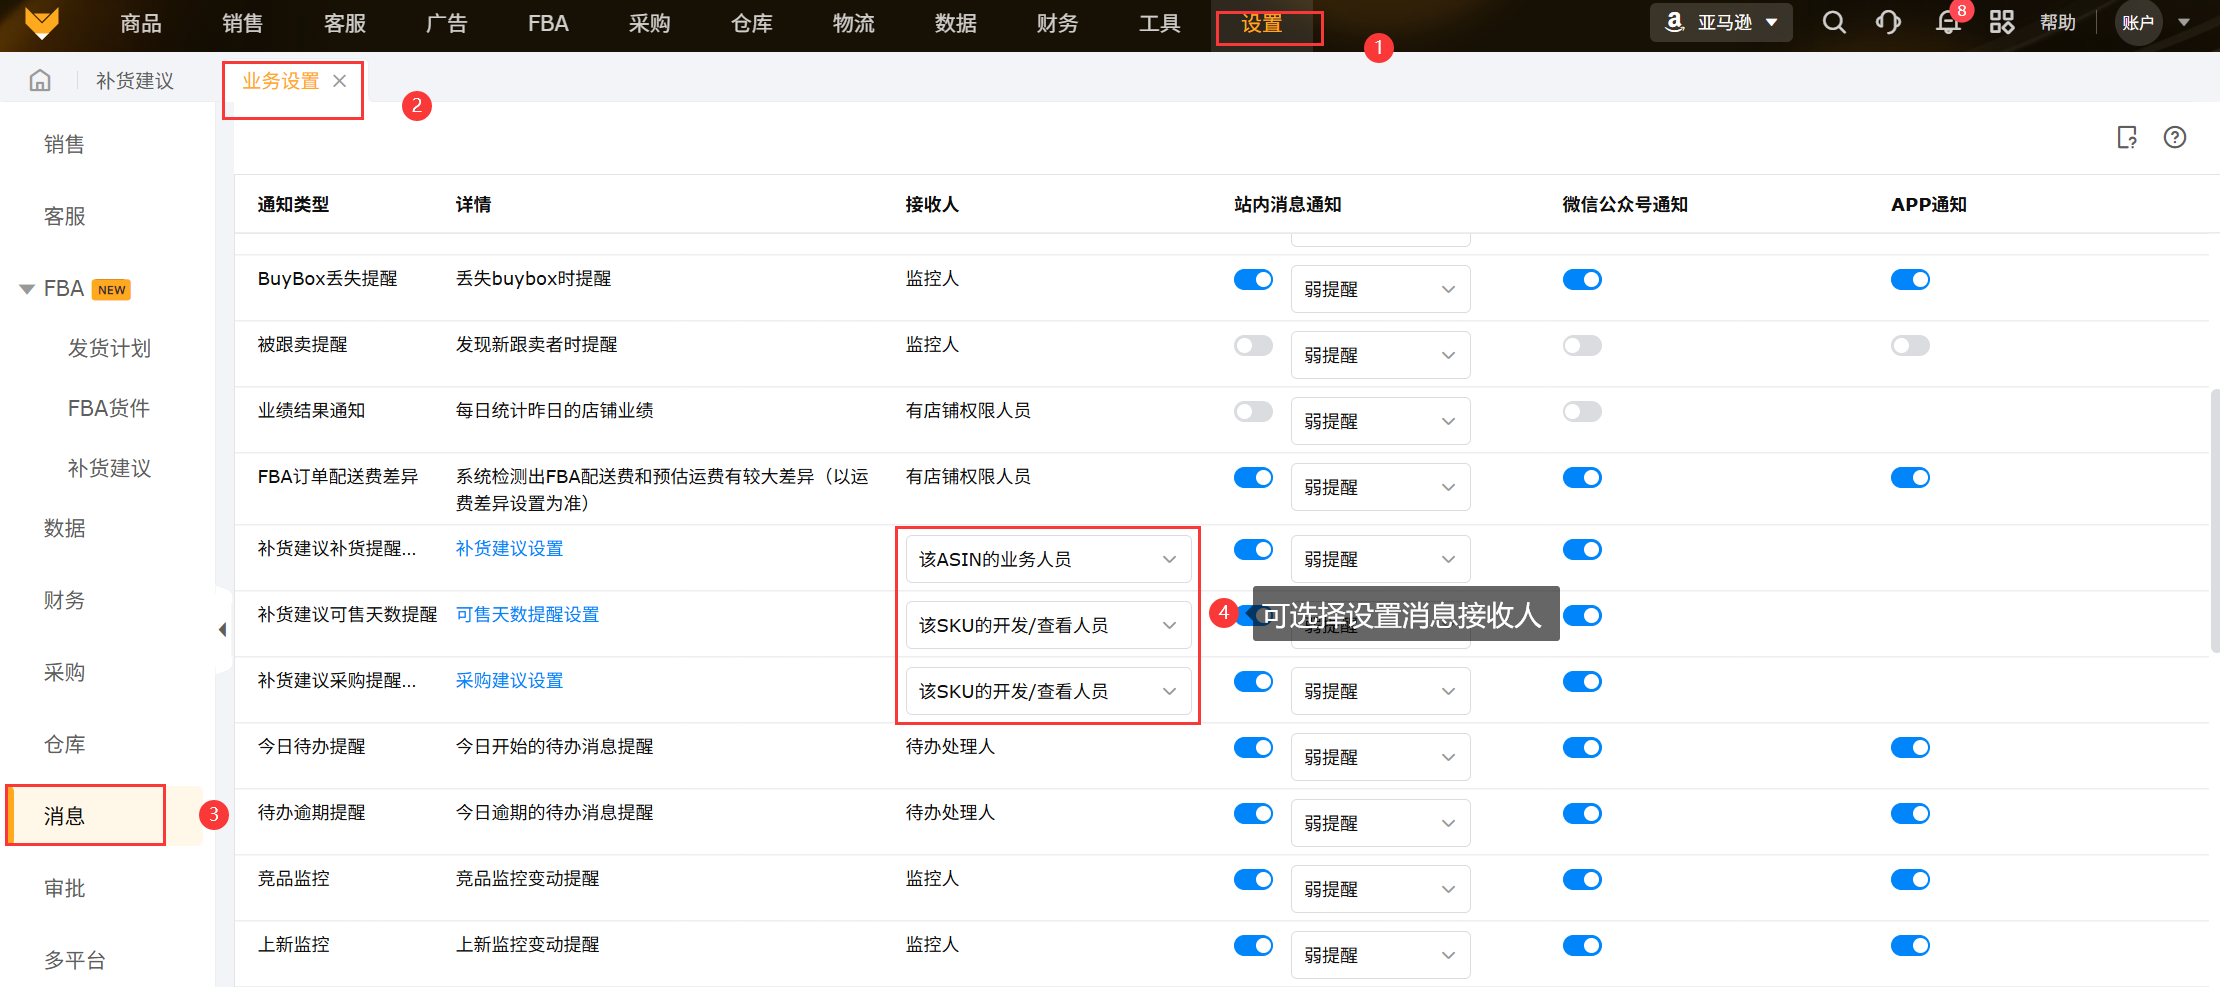Open the 广告 top menu
The width and height of the screenshot is (2220, 987).
tap(447, 23)
